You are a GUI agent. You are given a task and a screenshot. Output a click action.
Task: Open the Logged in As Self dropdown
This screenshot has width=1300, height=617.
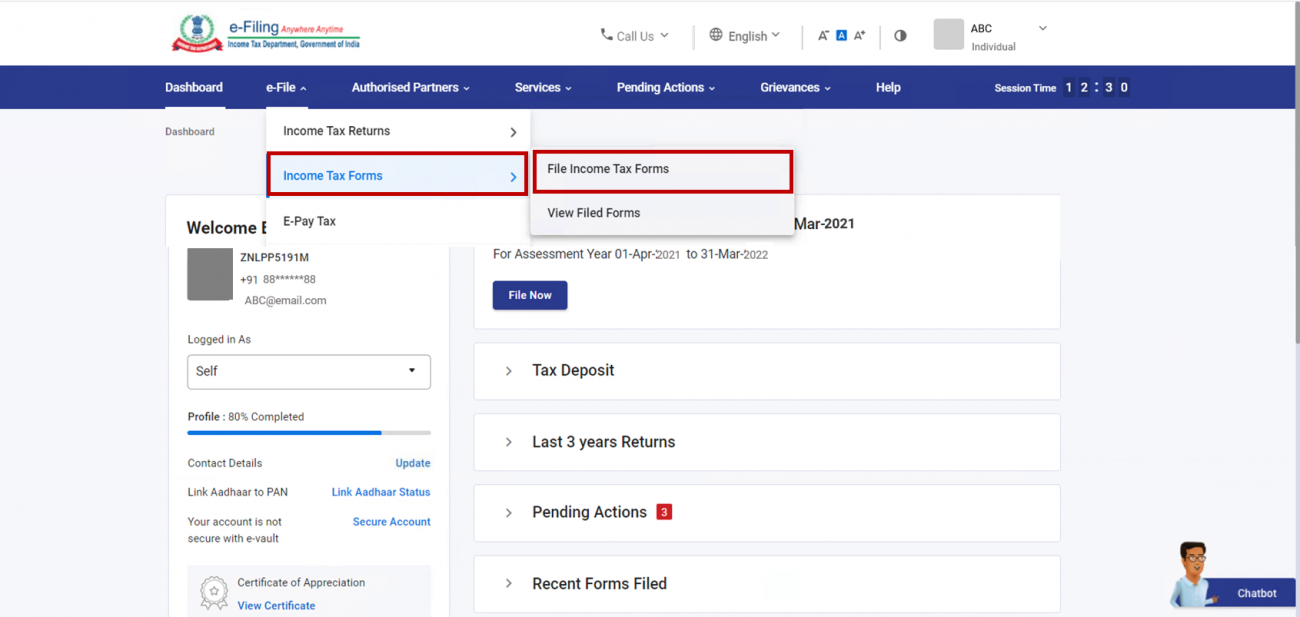pos(308,371)
